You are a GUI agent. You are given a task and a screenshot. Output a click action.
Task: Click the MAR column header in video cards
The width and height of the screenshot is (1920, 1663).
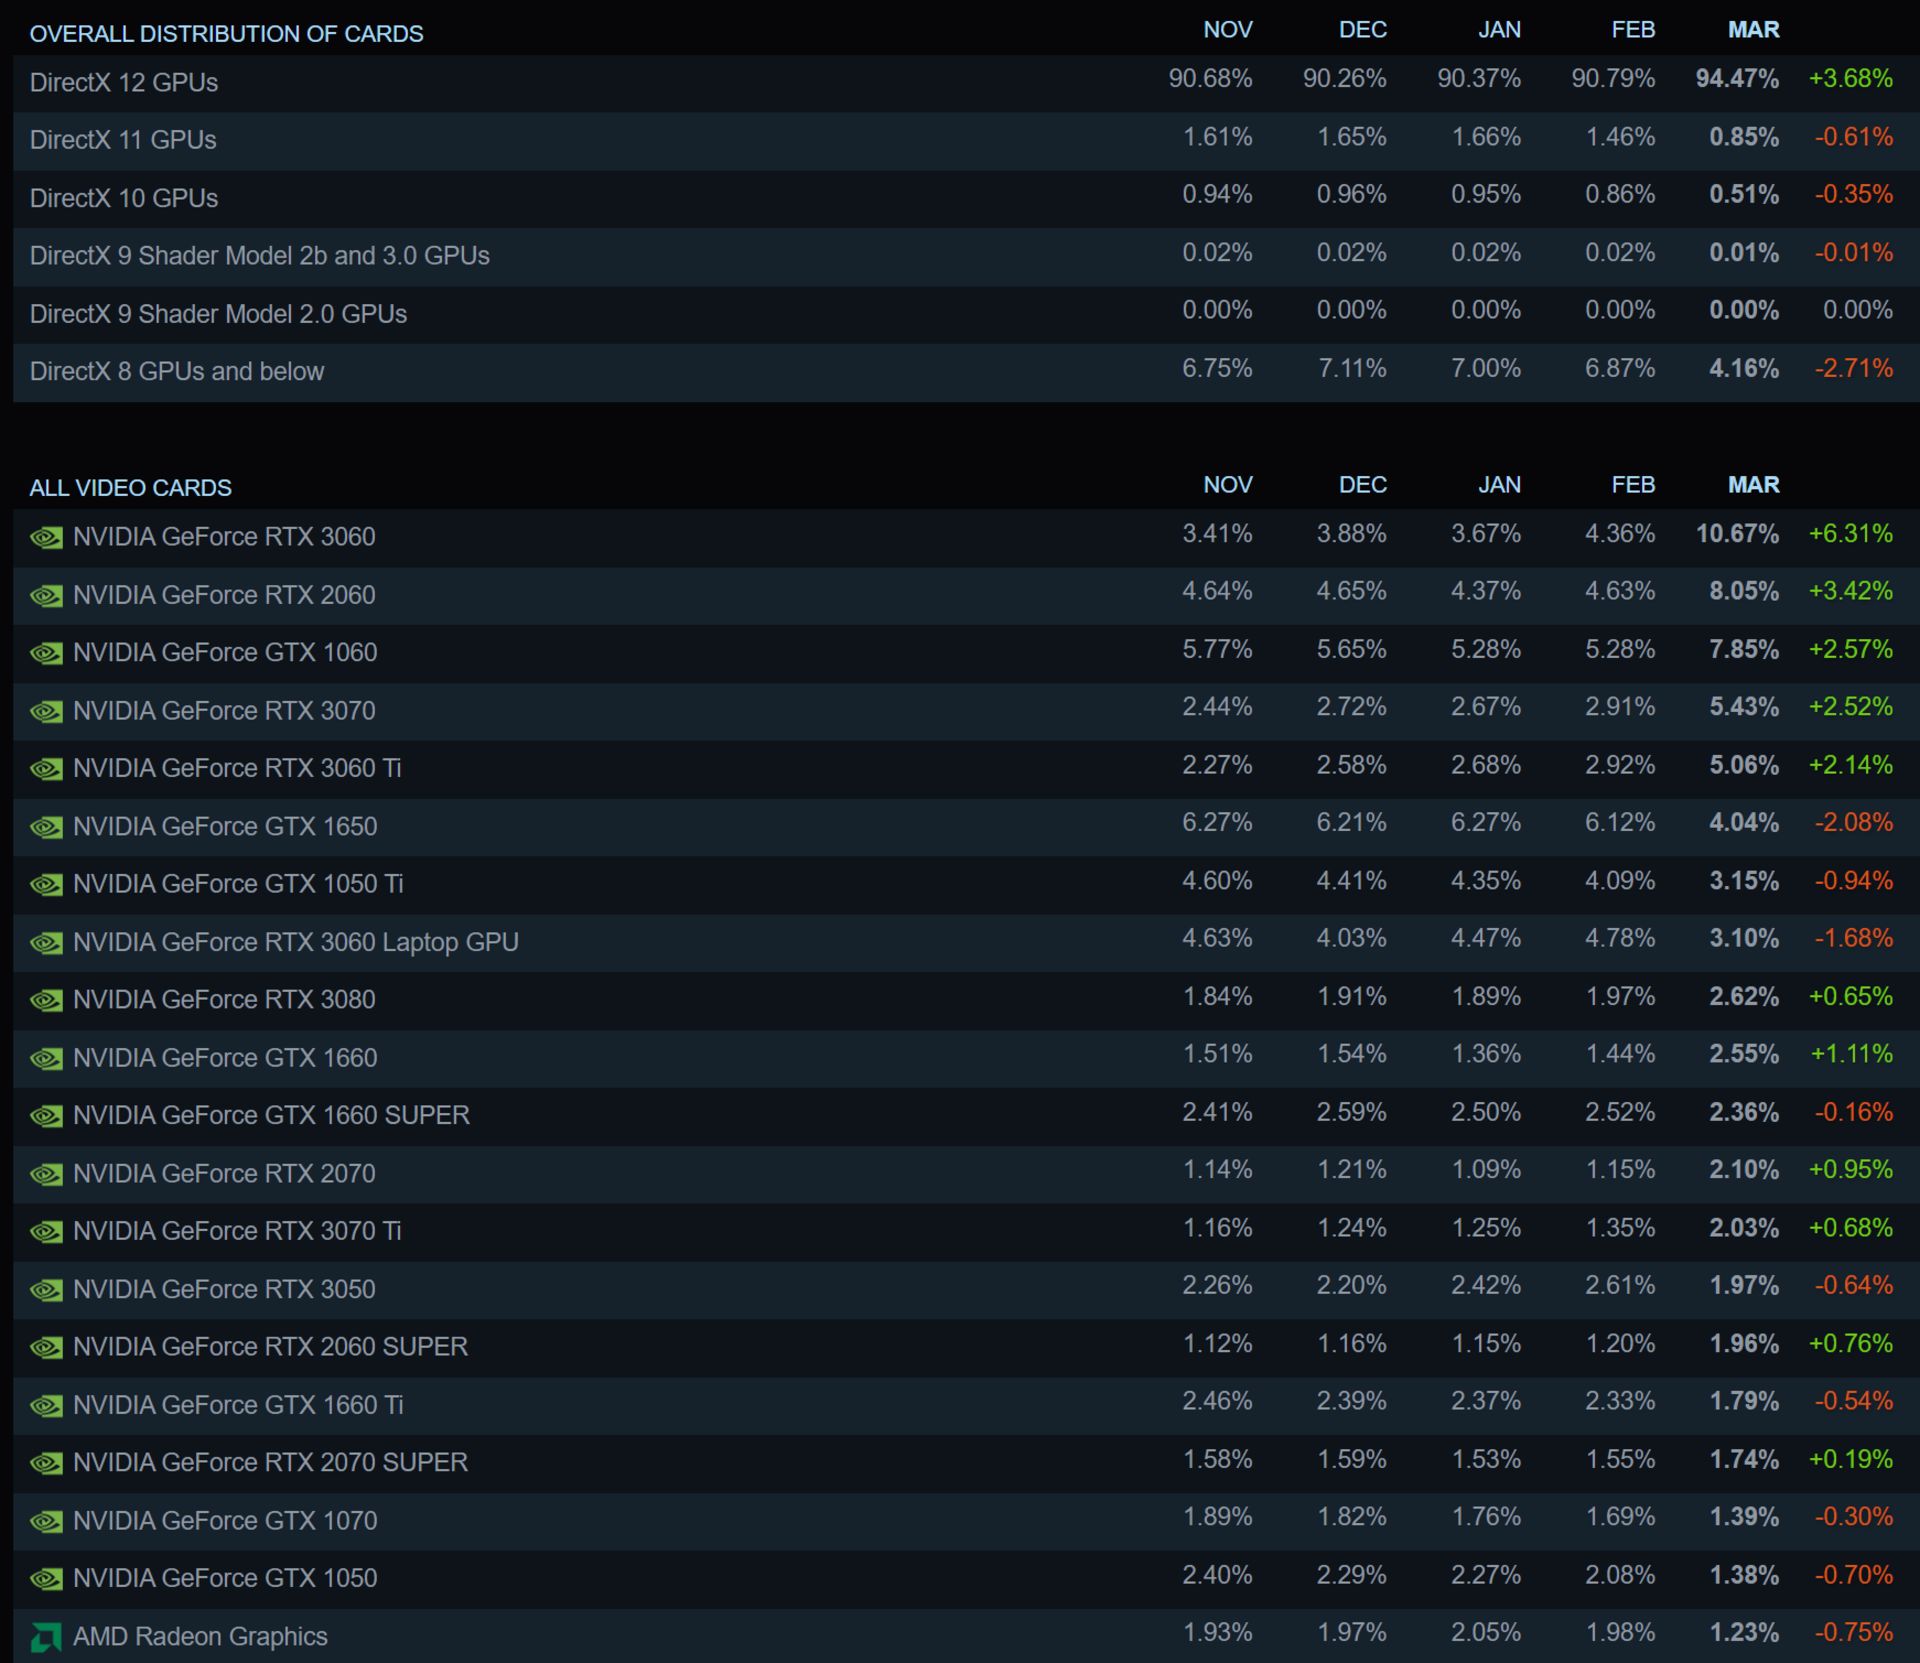1753,485
